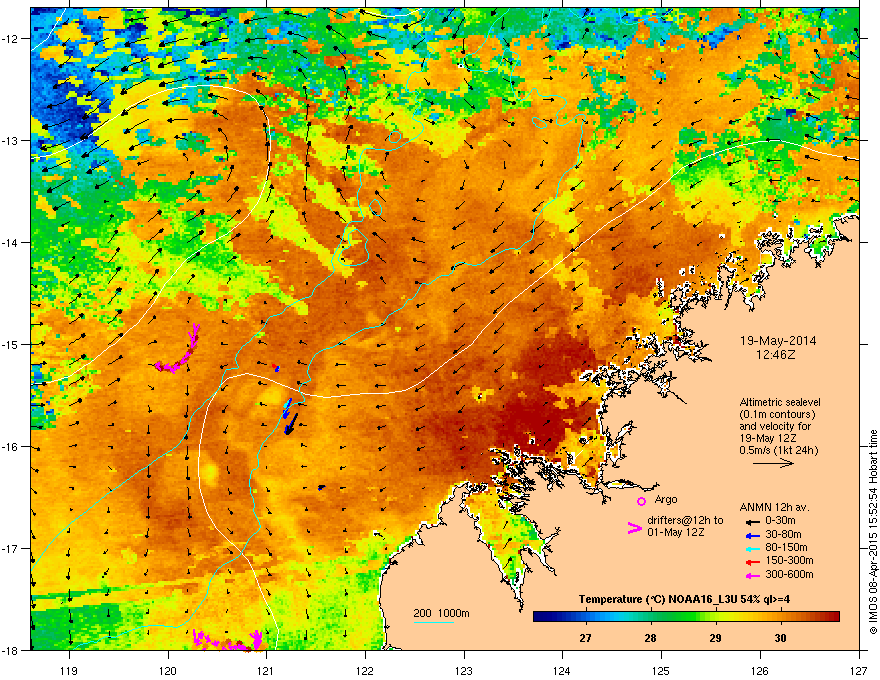Click the latitude label -12
Image resolution: width=880 pixels, height=680 pixels.
point(10,38)
